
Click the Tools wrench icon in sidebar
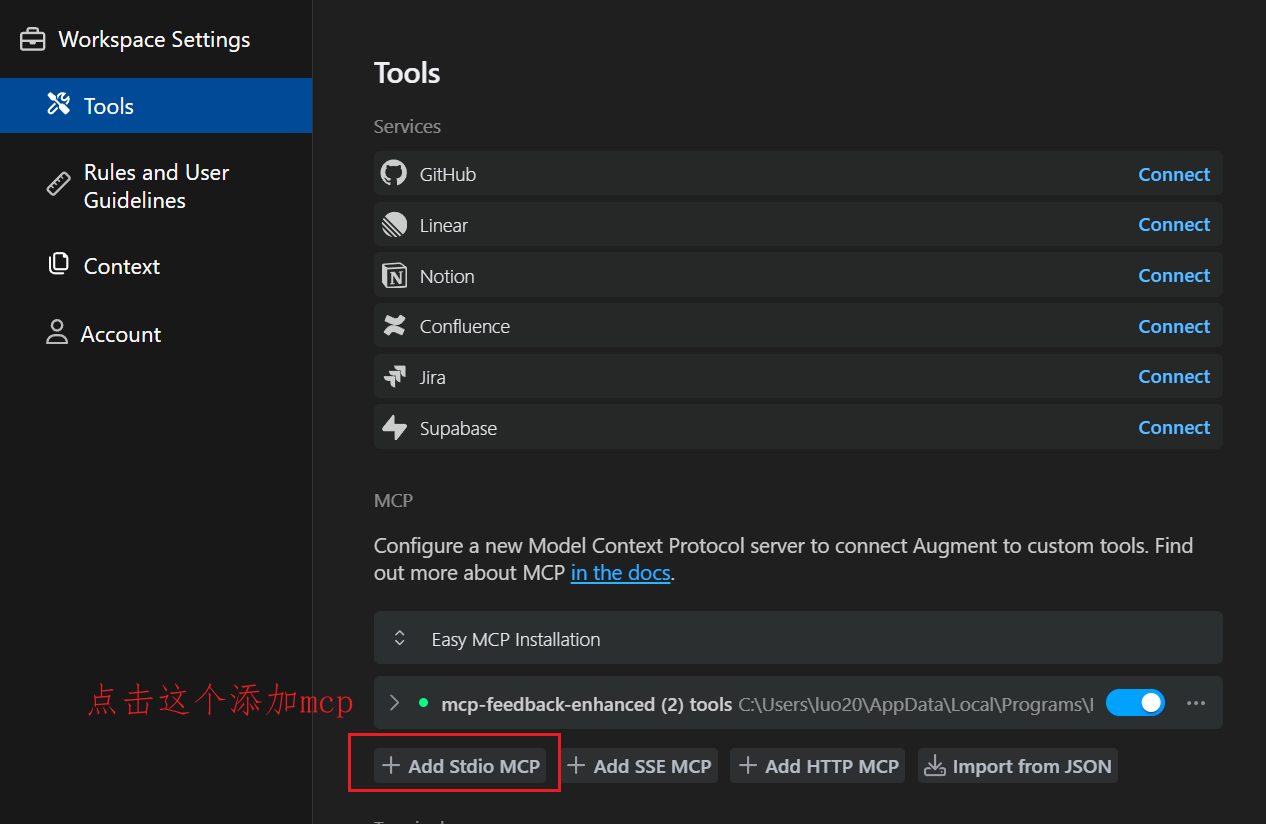(x=59, y=104)
